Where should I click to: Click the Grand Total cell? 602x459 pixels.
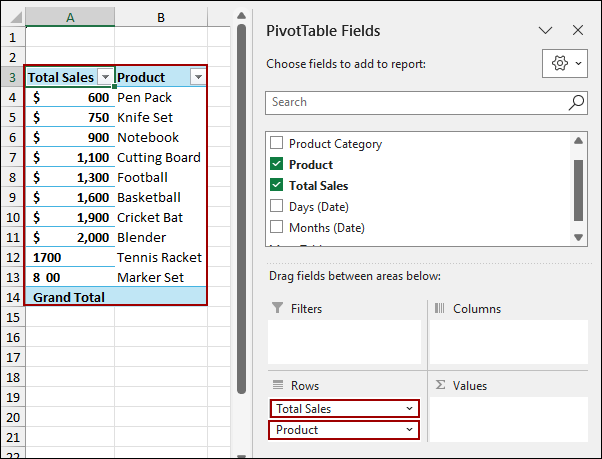click(70, 297)
